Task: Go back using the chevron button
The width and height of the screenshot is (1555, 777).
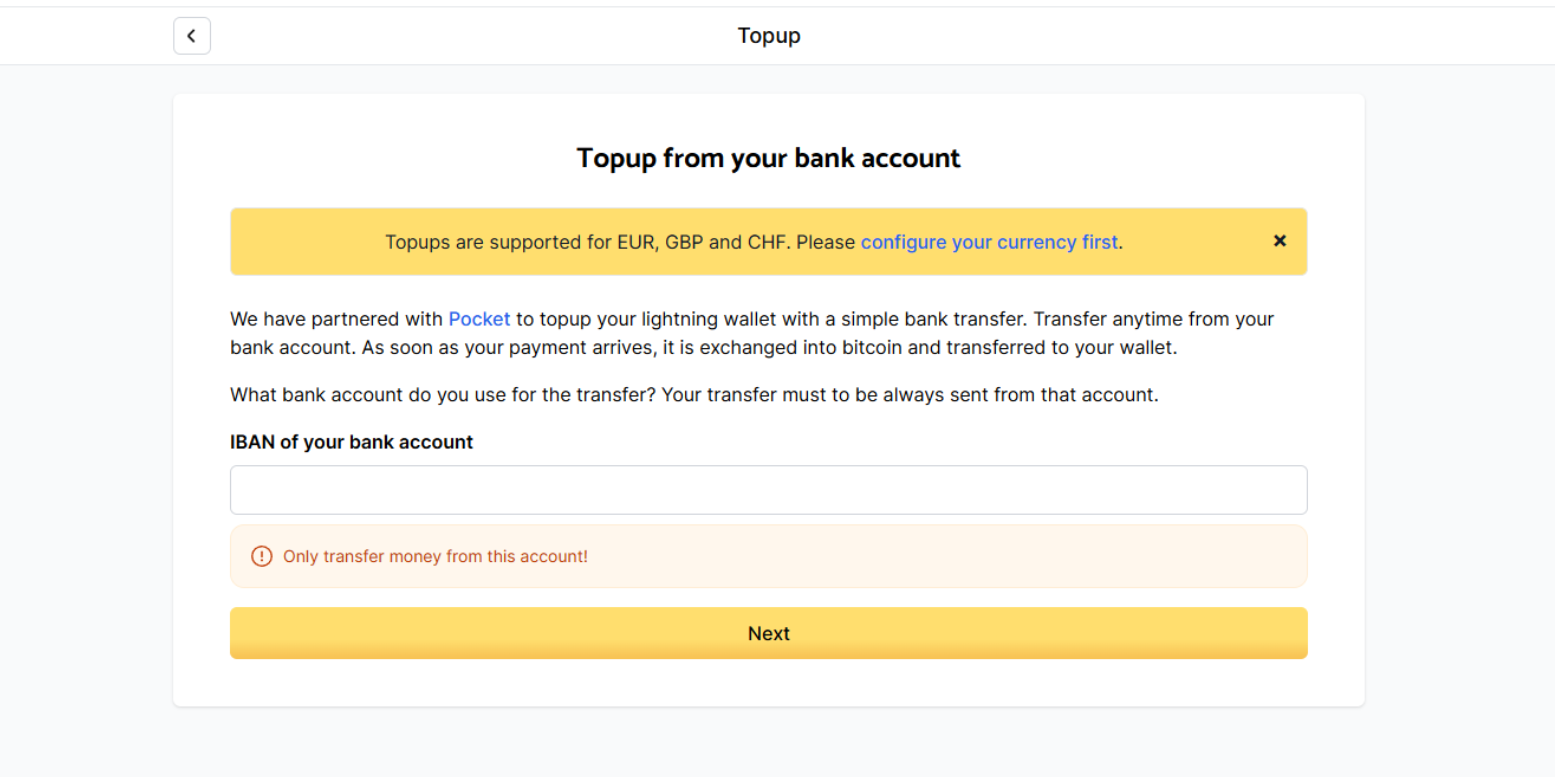Action: 192,36
